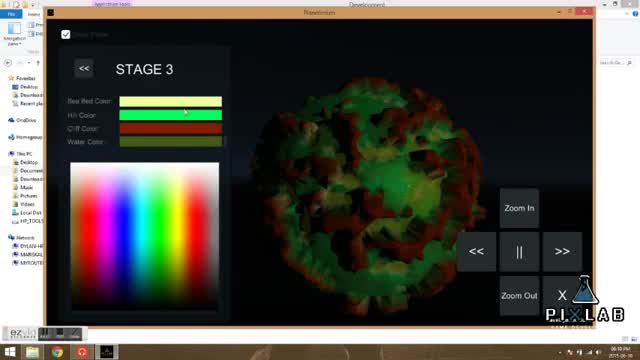Click the ezvid recorder pause button

click(44, 333)
